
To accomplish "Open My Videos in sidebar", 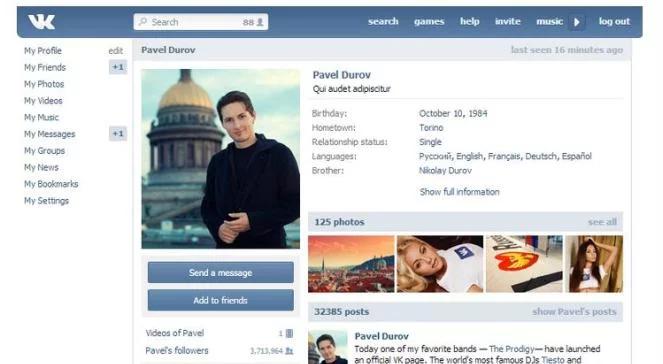I will point(43,101).
